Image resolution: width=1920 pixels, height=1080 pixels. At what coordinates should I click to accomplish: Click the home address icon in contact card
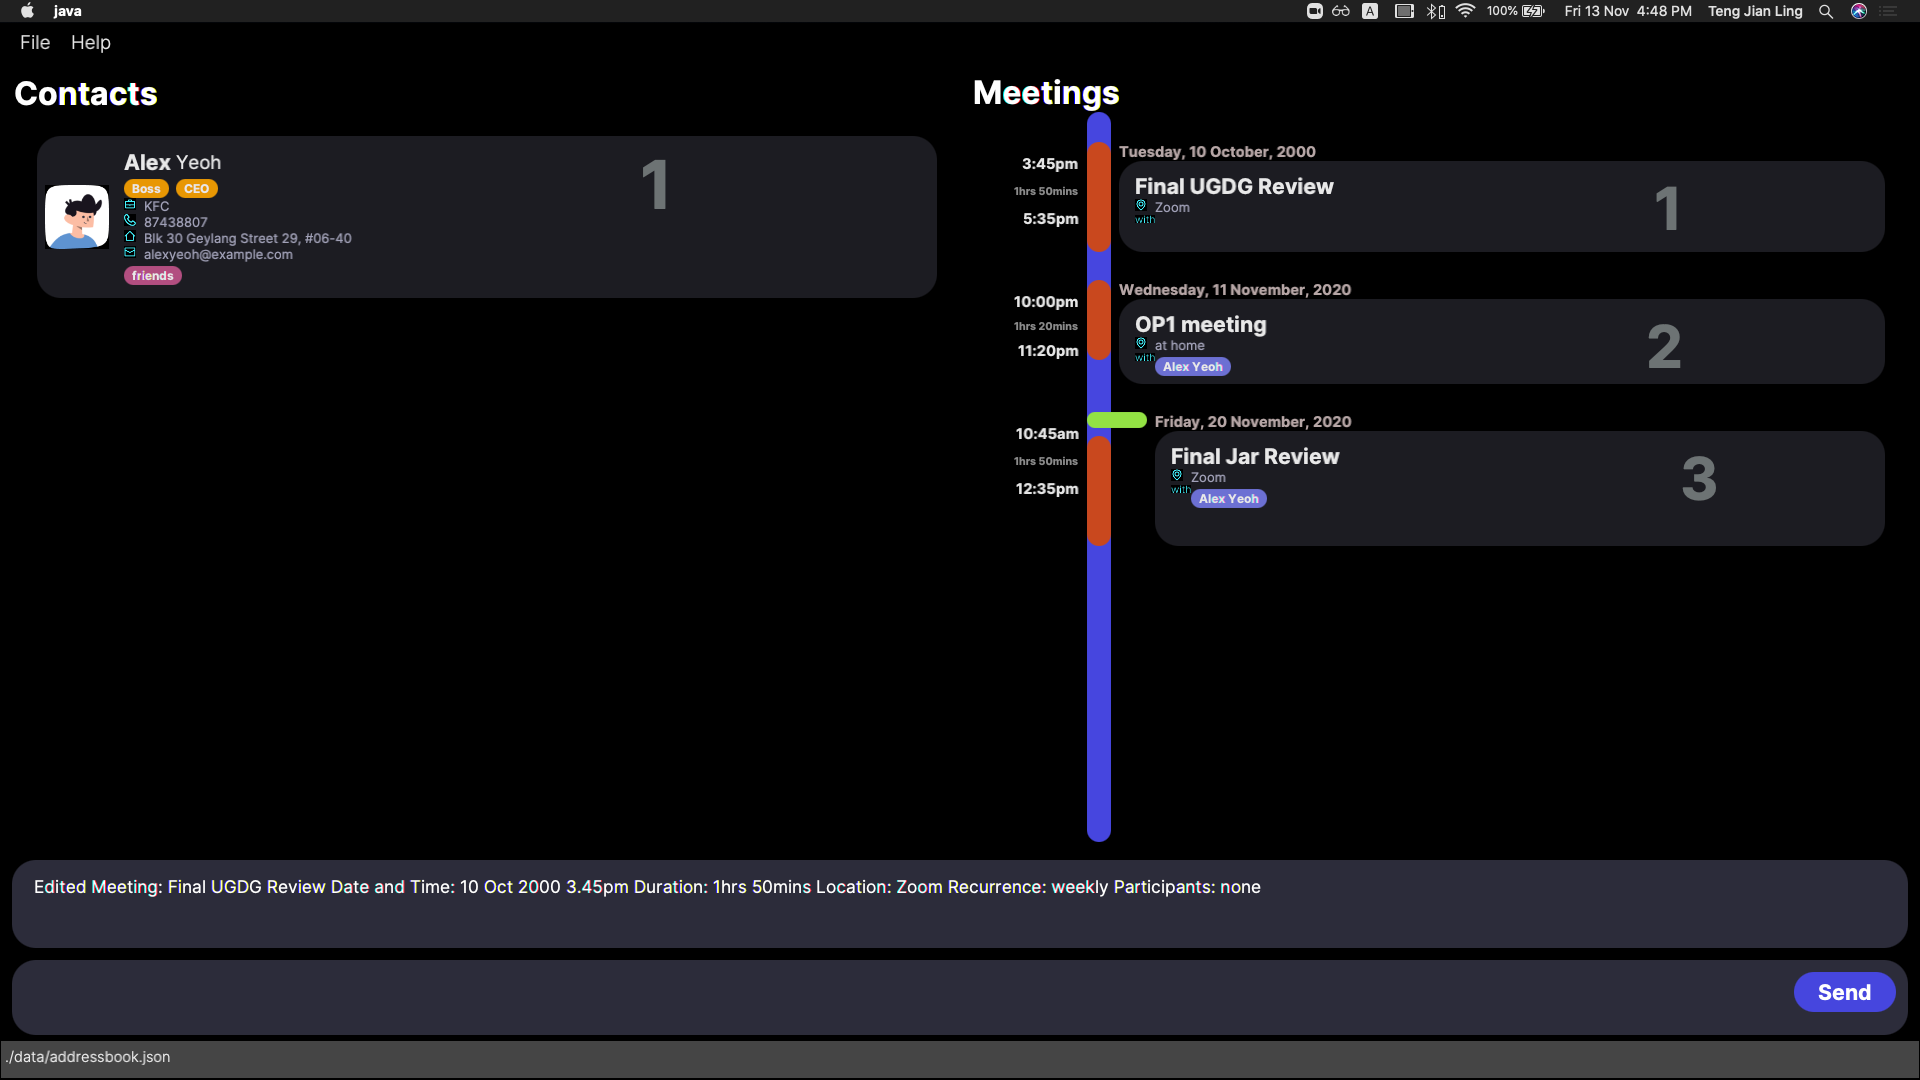[130, 237]
